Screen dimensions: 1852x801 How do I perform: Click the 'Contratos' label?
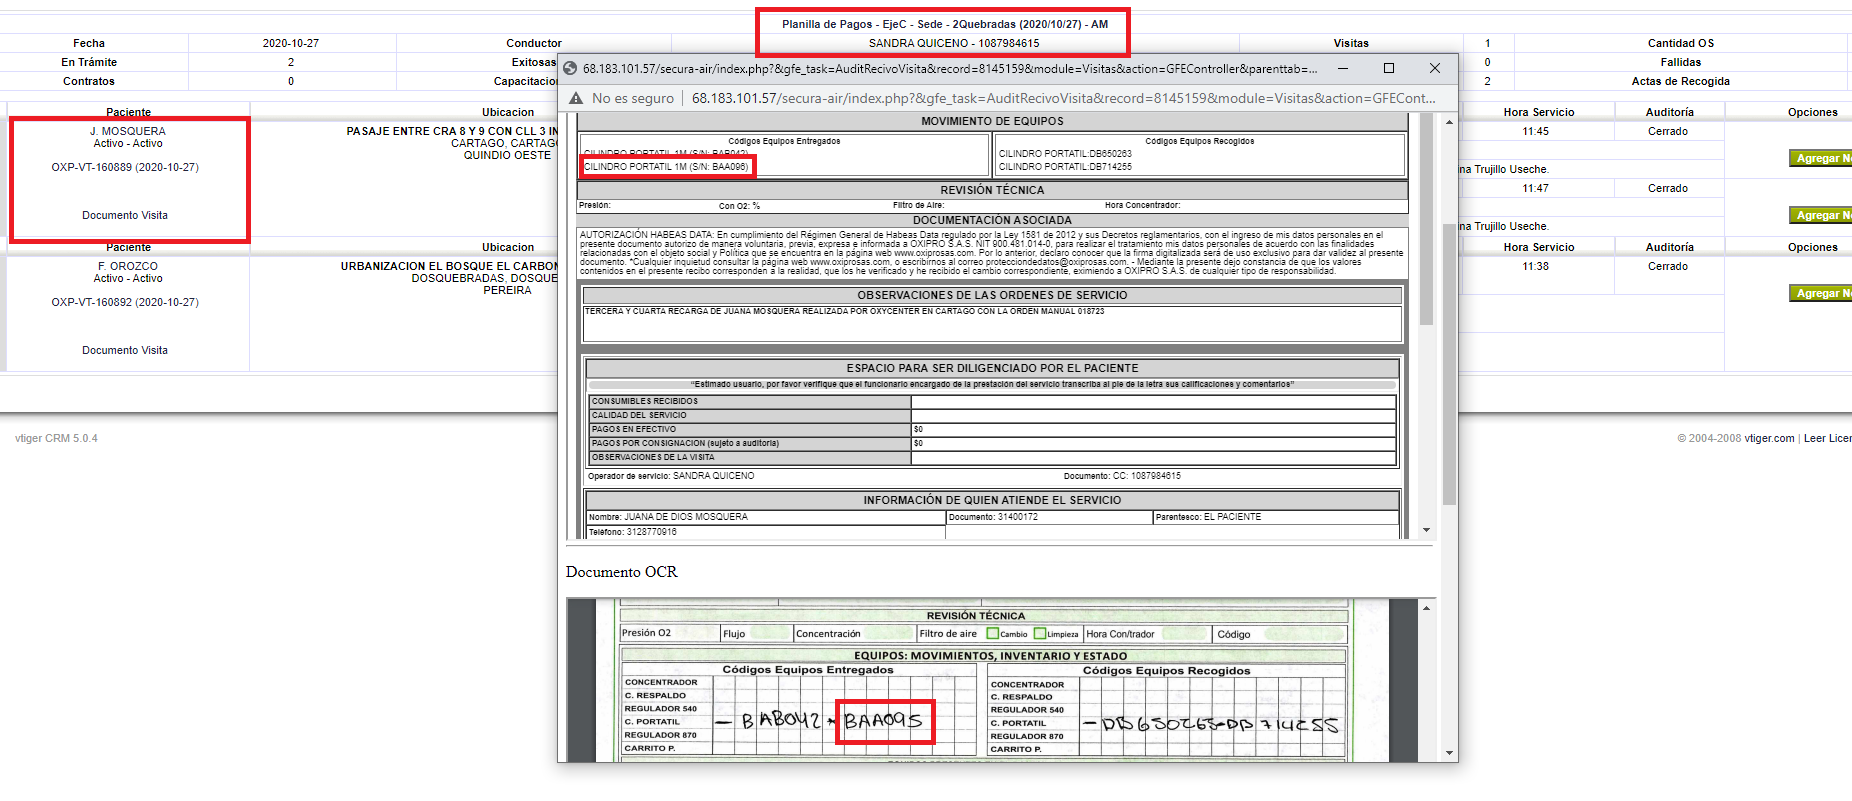pyautogui.click(x=89, y=81)
